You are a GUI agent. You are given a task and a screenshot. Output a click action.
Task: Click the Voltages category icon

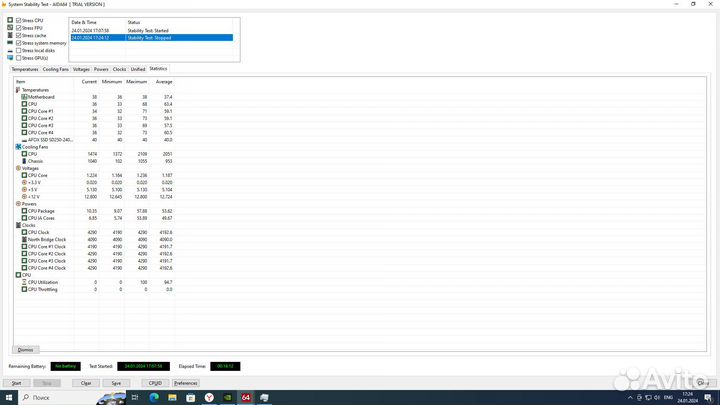(x=18, y=168)
